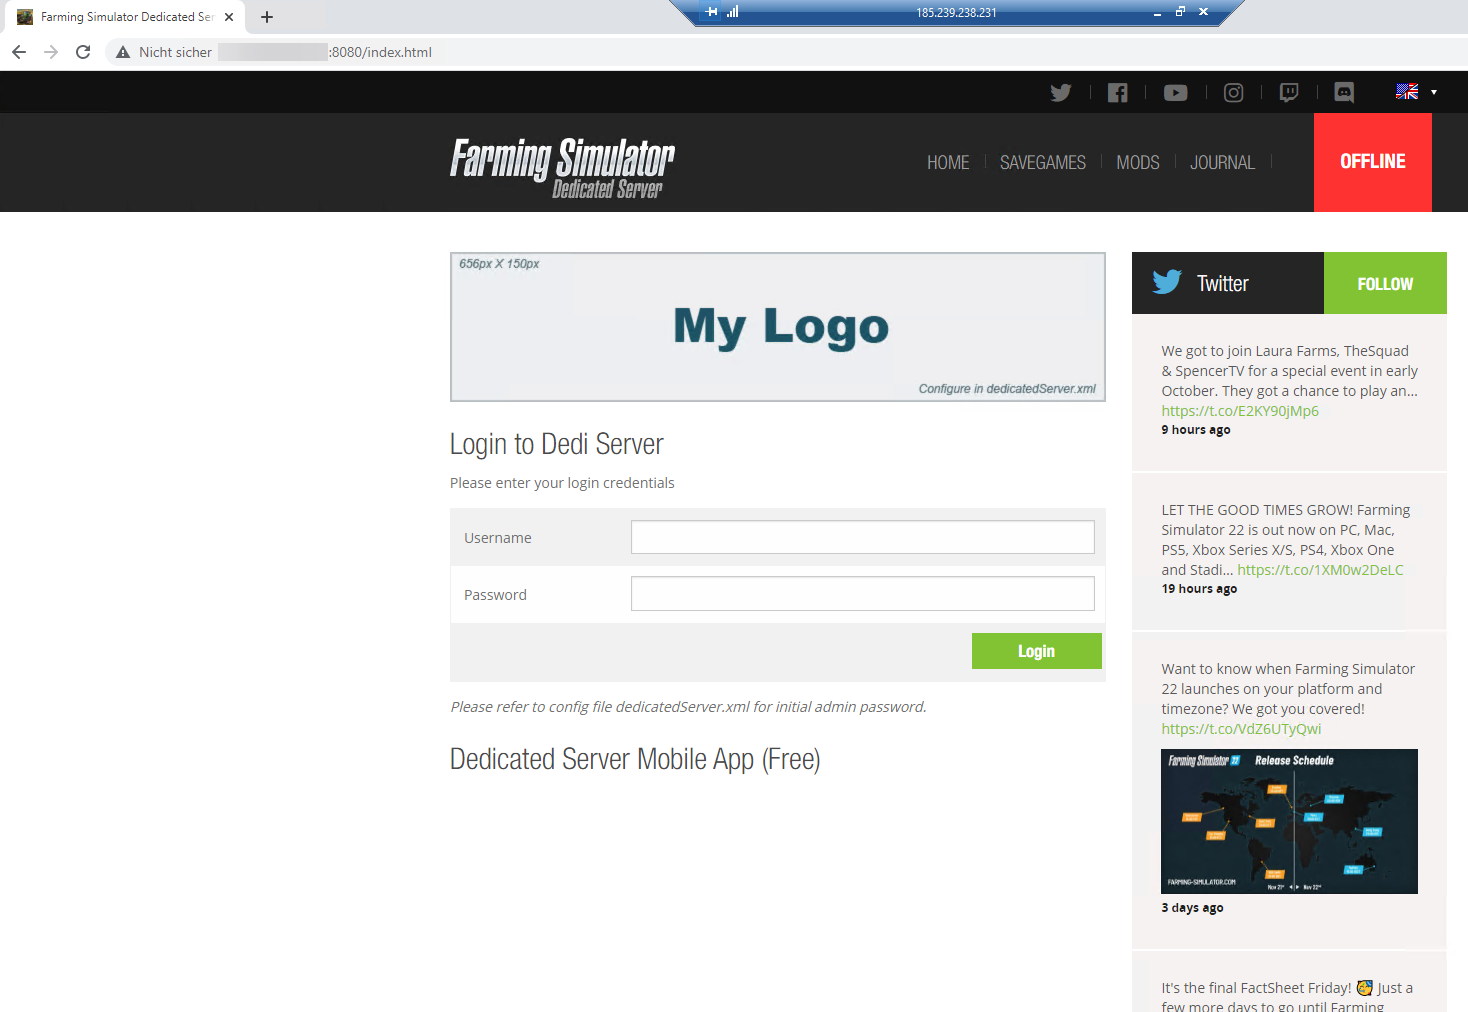Screen dimensions: 1468x1012
Task: Go back in browser history
Action: [x=19, y=52]
